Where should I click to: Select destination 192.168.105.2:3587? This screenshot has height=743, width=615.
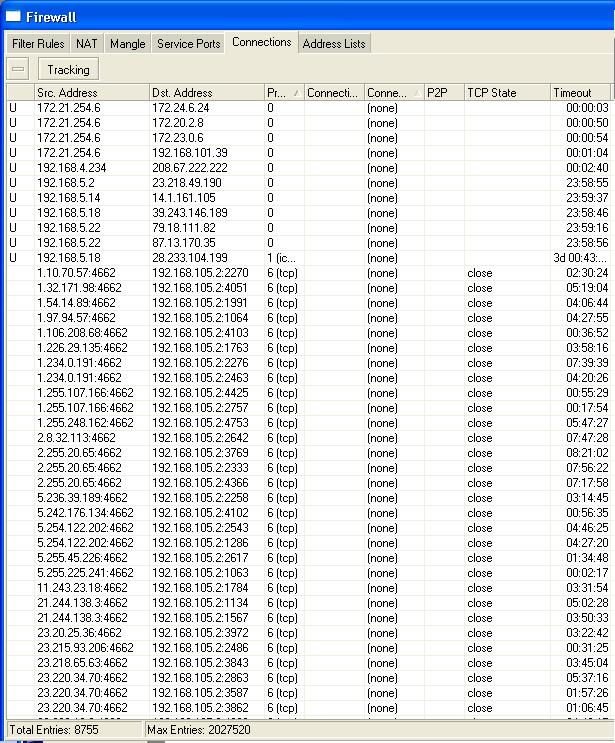pyautogui.click(x=200, y=693)
